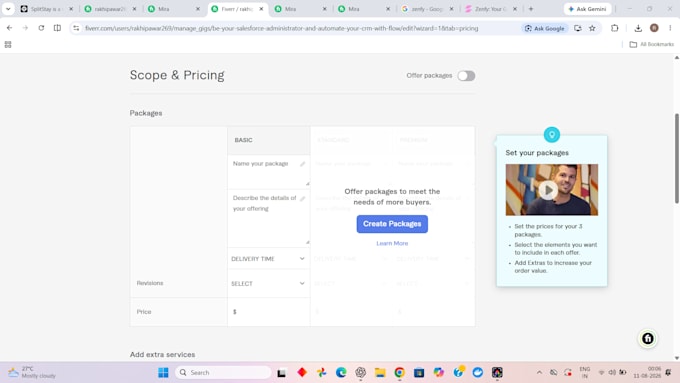Image resolution: width=680 pixels, height=383 pixels.
Task: Click the install app screen icon
Action: (578, 28)
